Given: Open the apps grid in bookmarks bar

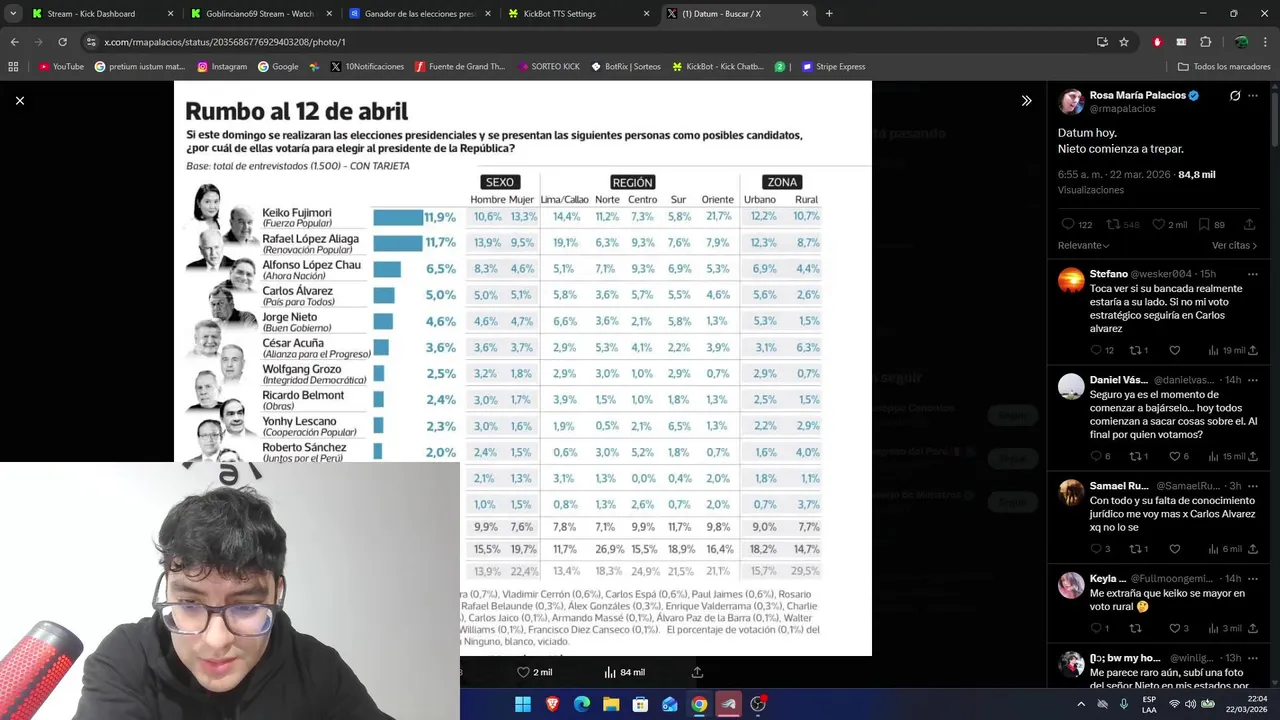Looking at the screenshot, I should pyautogui.click(x=13, y=67).
